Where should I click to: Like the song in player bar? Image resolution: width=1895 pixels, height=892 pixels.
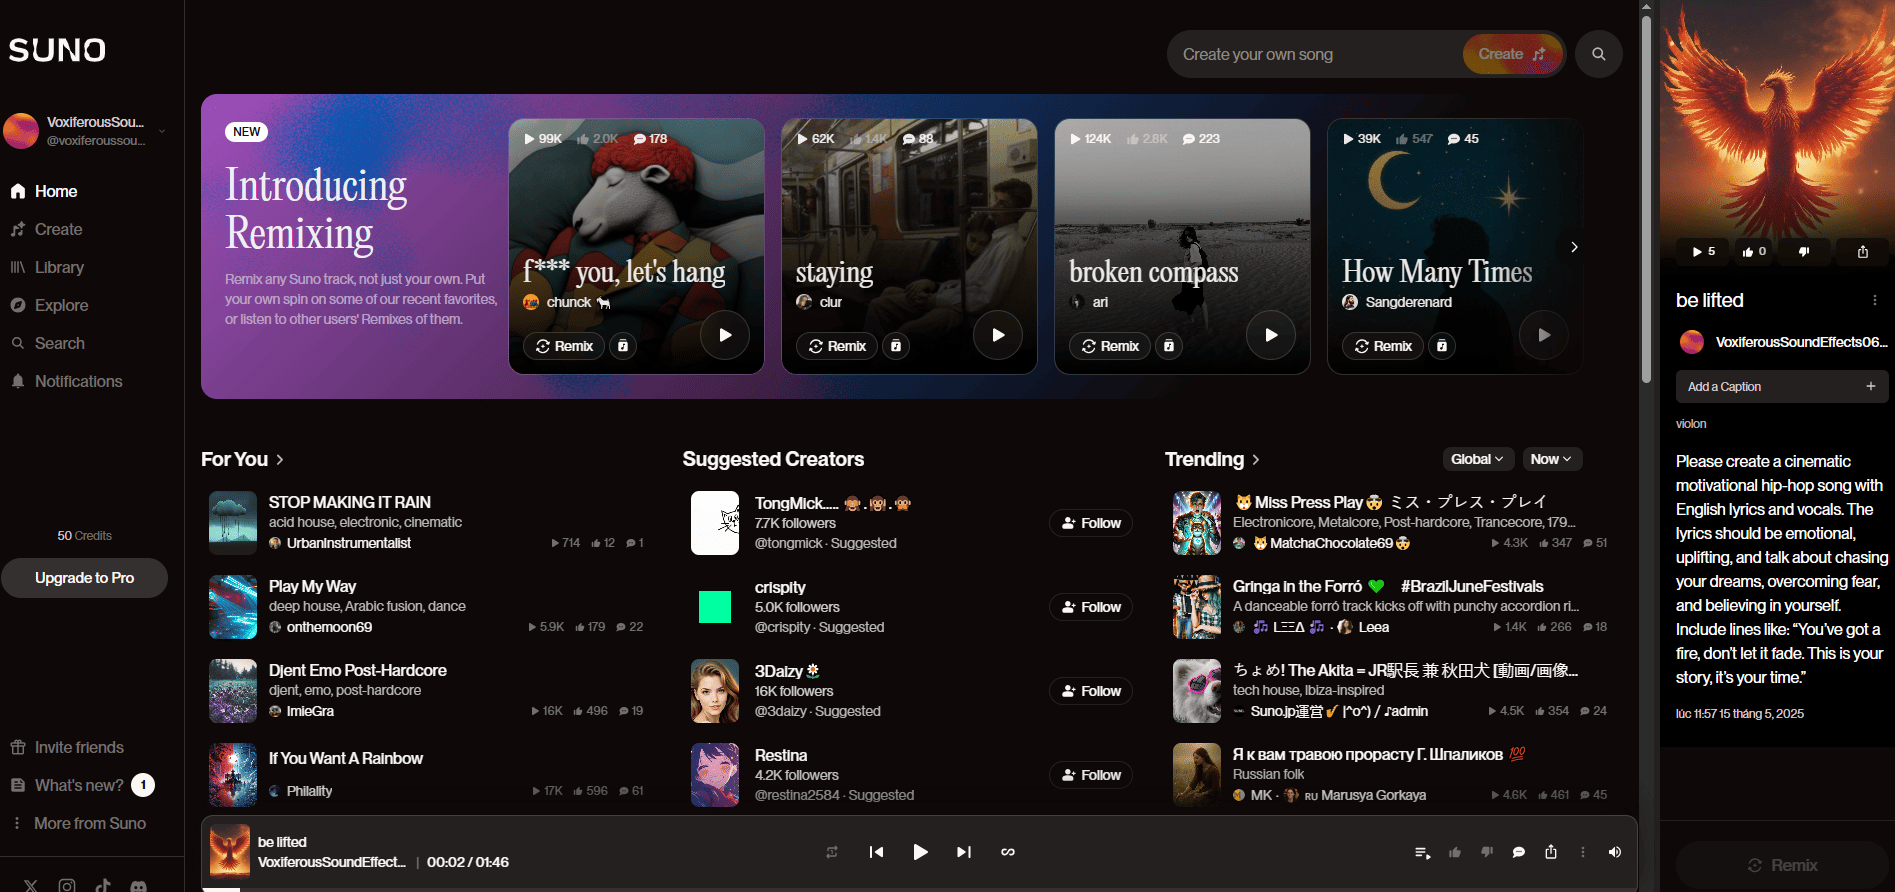(x=1455, y=852)
